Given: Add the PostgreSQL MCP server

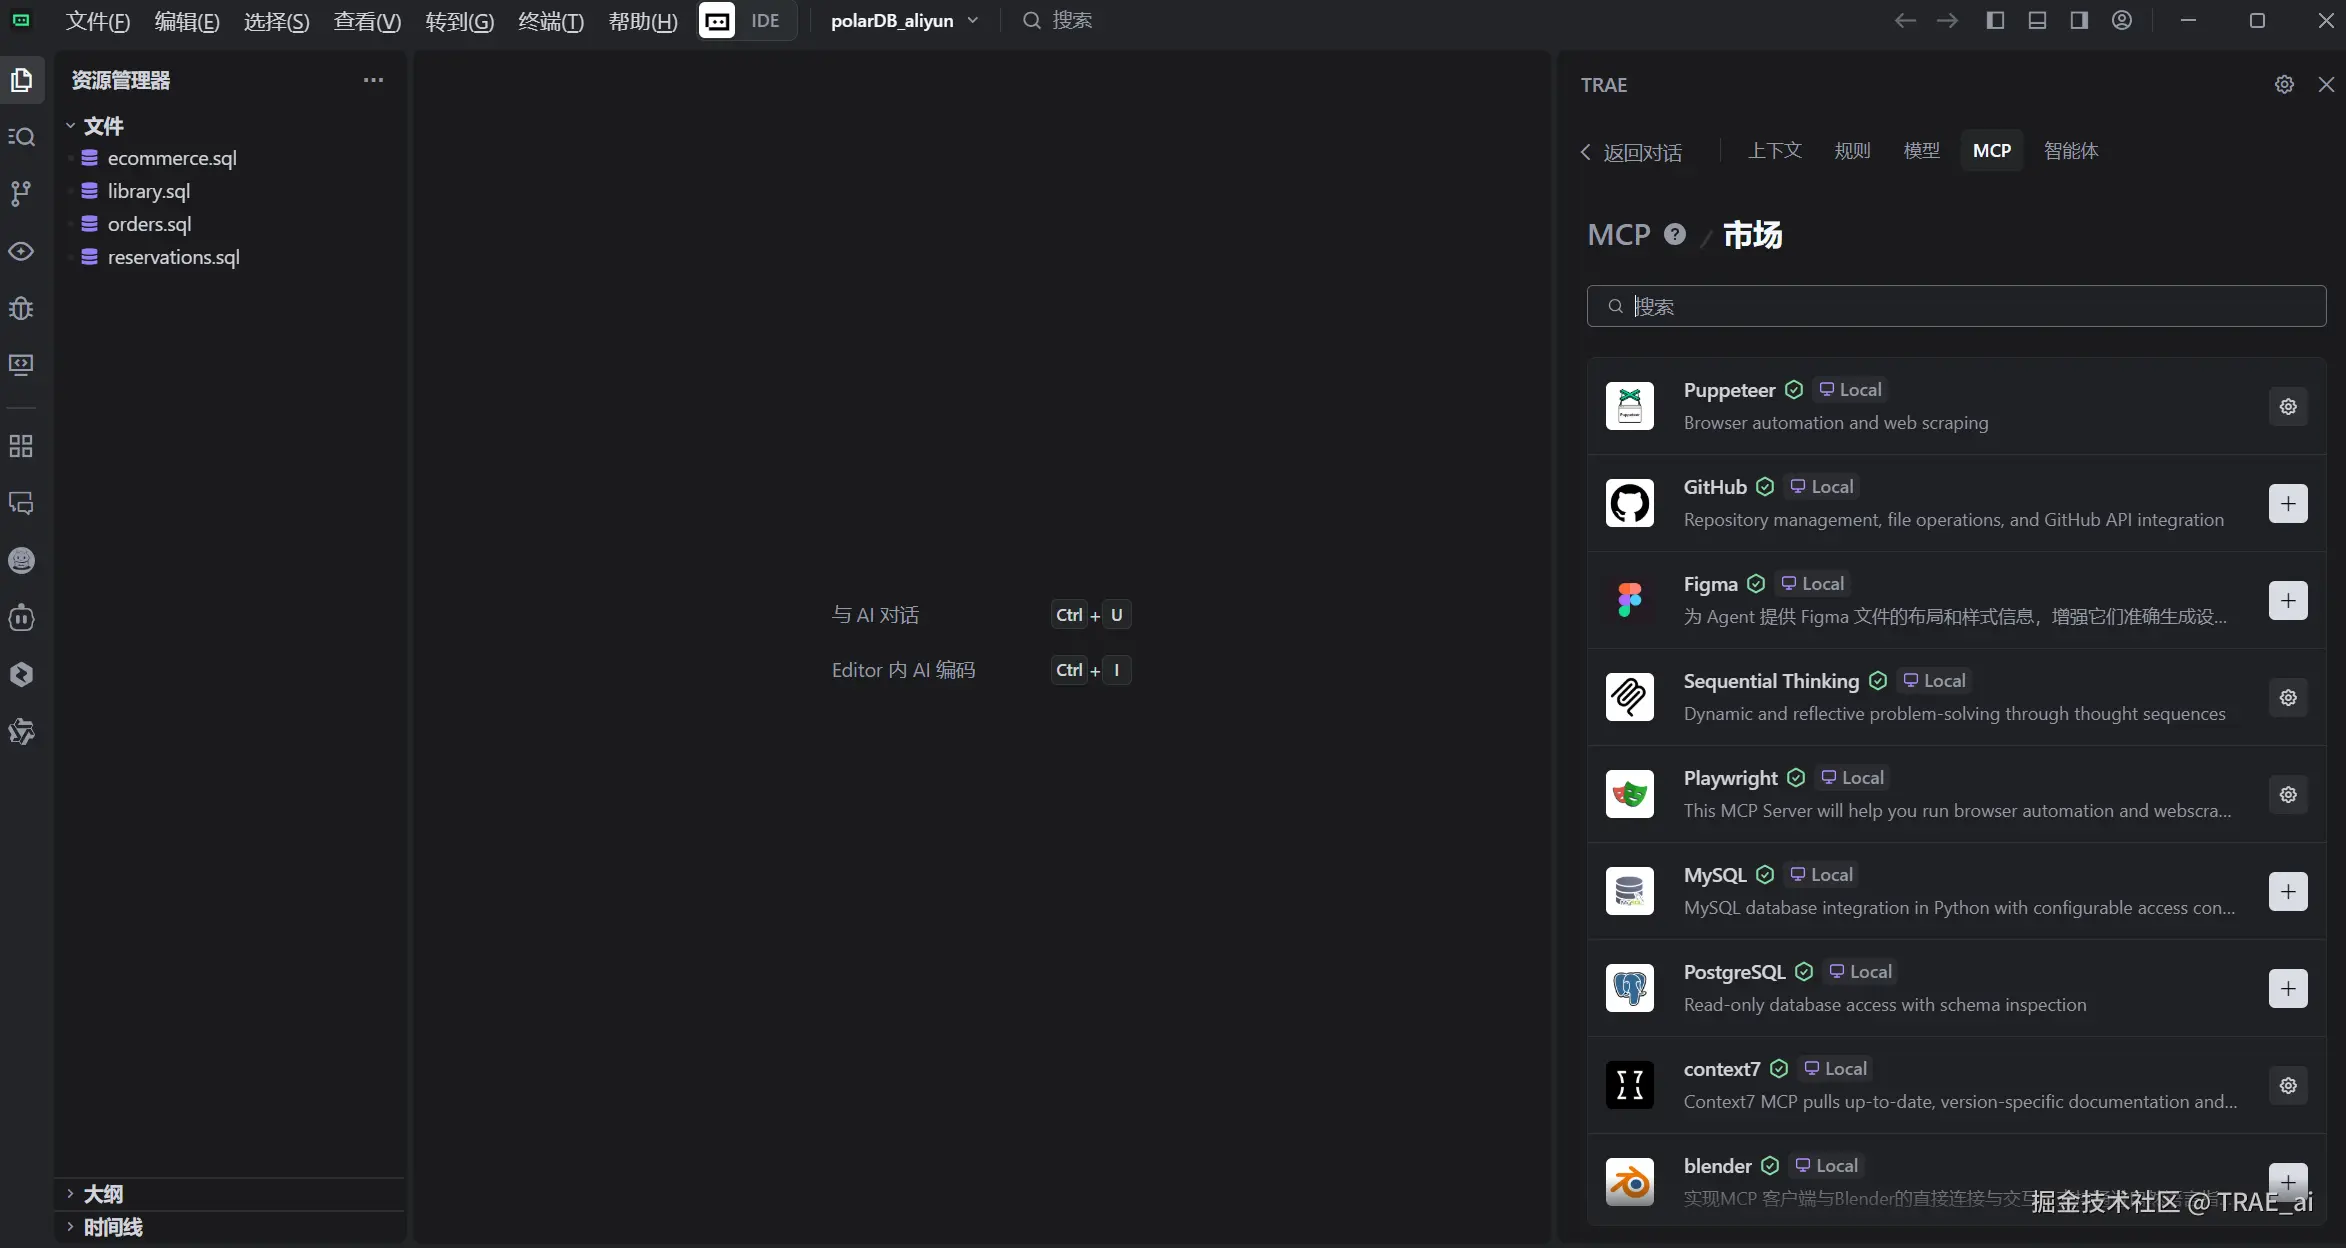Looking at the screenshot, I should pyautogui.click(x=2287, y=989).
